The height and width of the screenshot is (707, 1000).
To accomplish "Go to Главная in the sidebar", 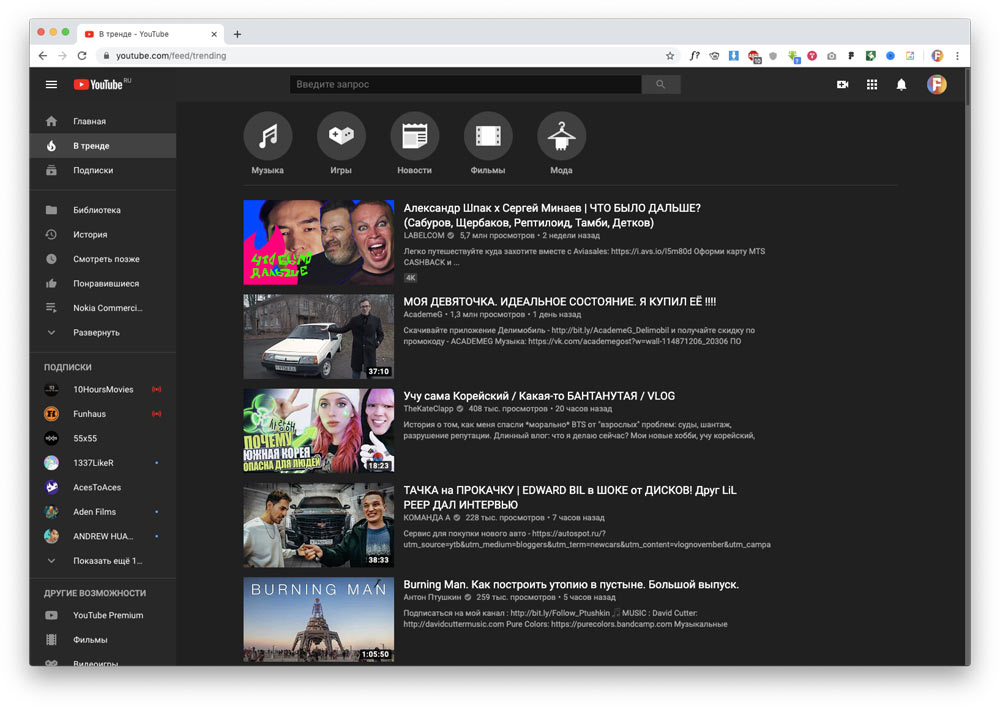I will coord(89,121).
